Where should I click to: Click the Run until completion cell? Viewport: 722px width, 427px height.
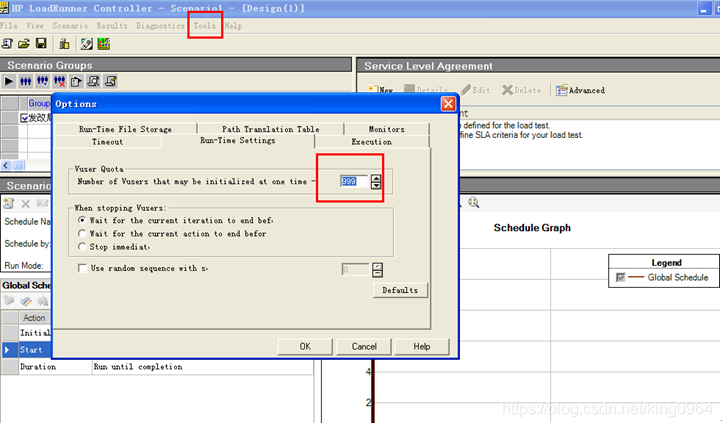[202, 367]
